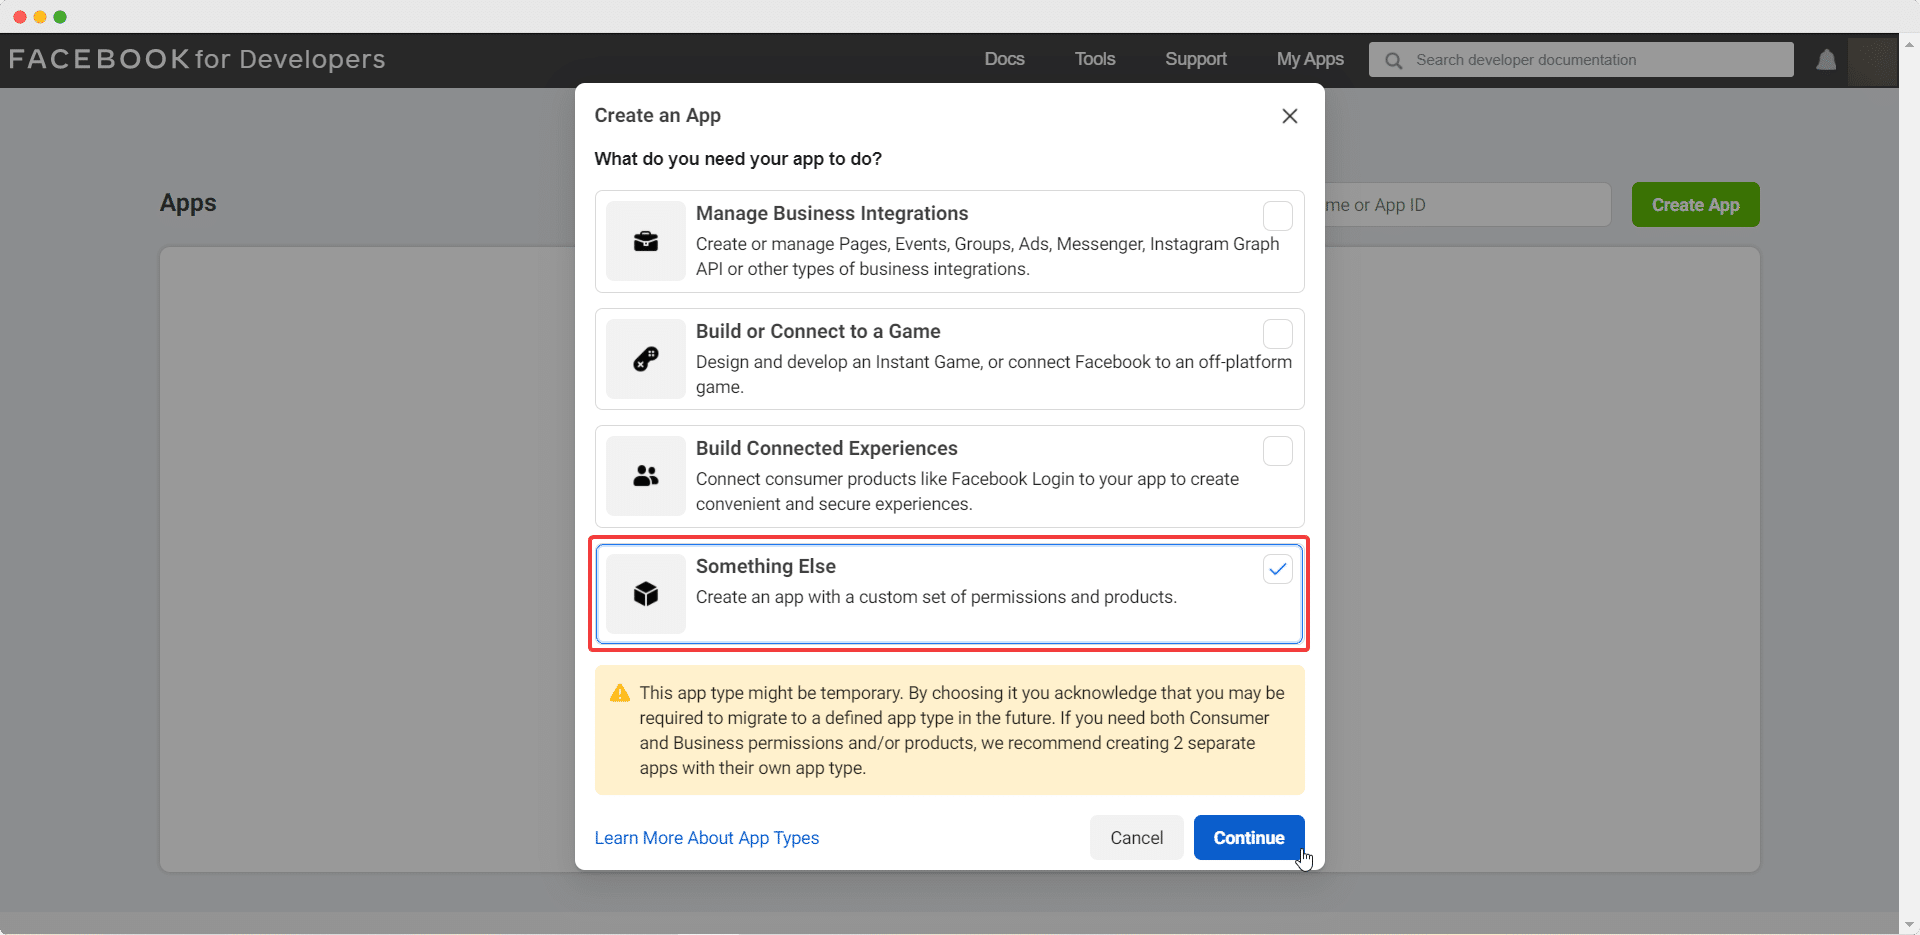Click the Cancel button
Image resolution: width=1920 pixels, height=935 pixels.
[1137, 838]
